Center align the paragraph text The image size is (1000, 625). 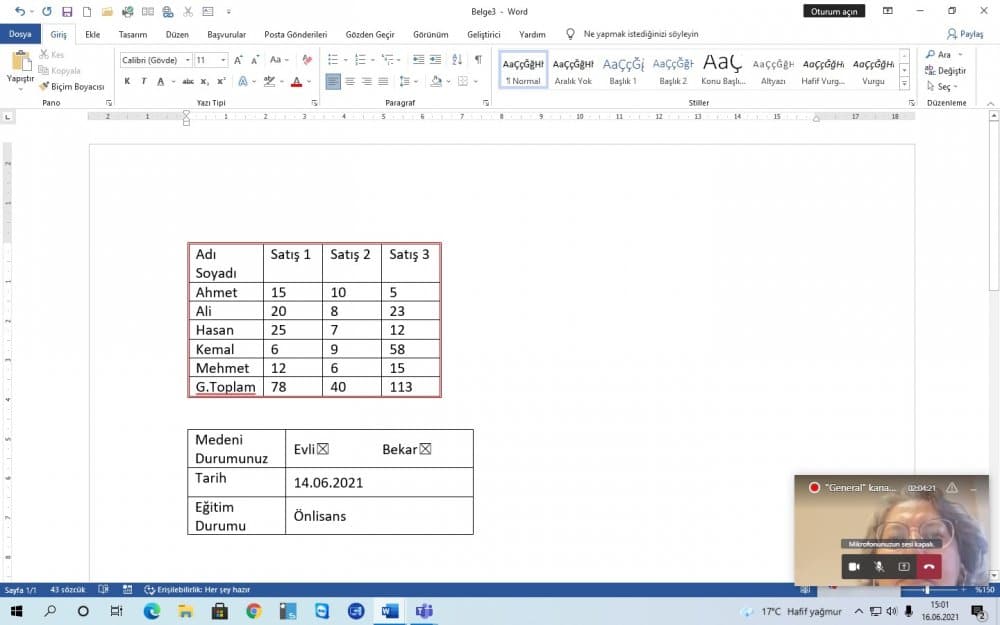click(x=349, y=81)
